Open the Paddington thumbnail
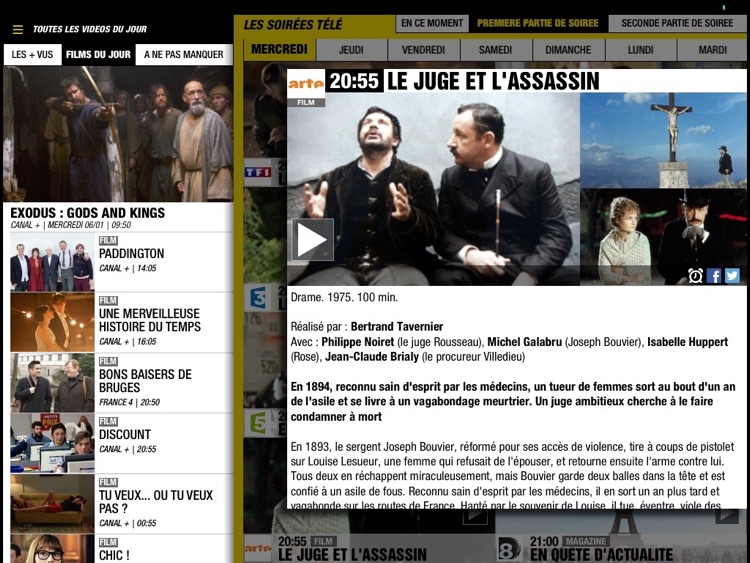This screenshot has height=563, width=750. (52, 262)
